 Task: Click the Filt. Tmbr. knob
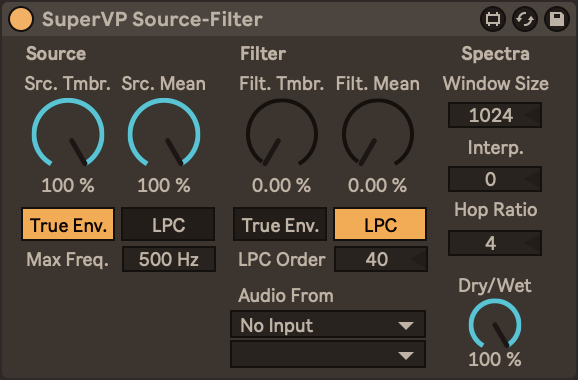click(282, 133)
